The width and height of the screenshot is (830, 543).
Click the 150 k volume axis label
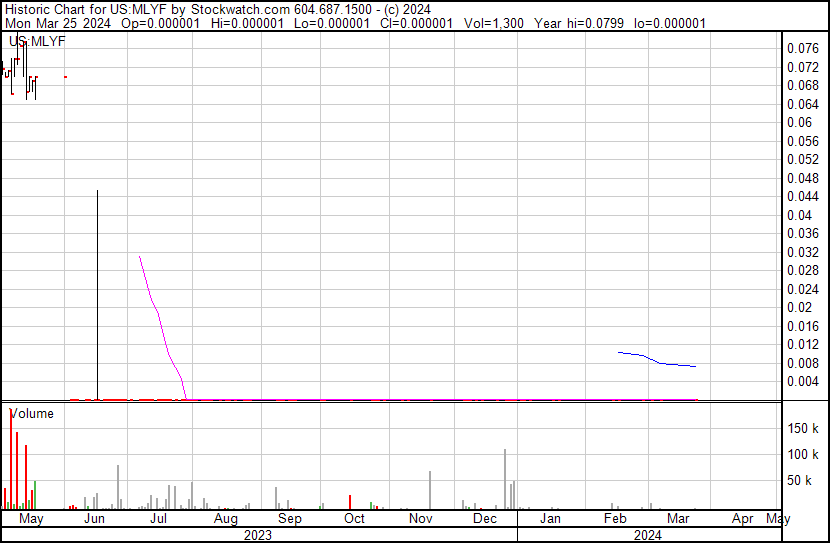(x=804, y=428)
